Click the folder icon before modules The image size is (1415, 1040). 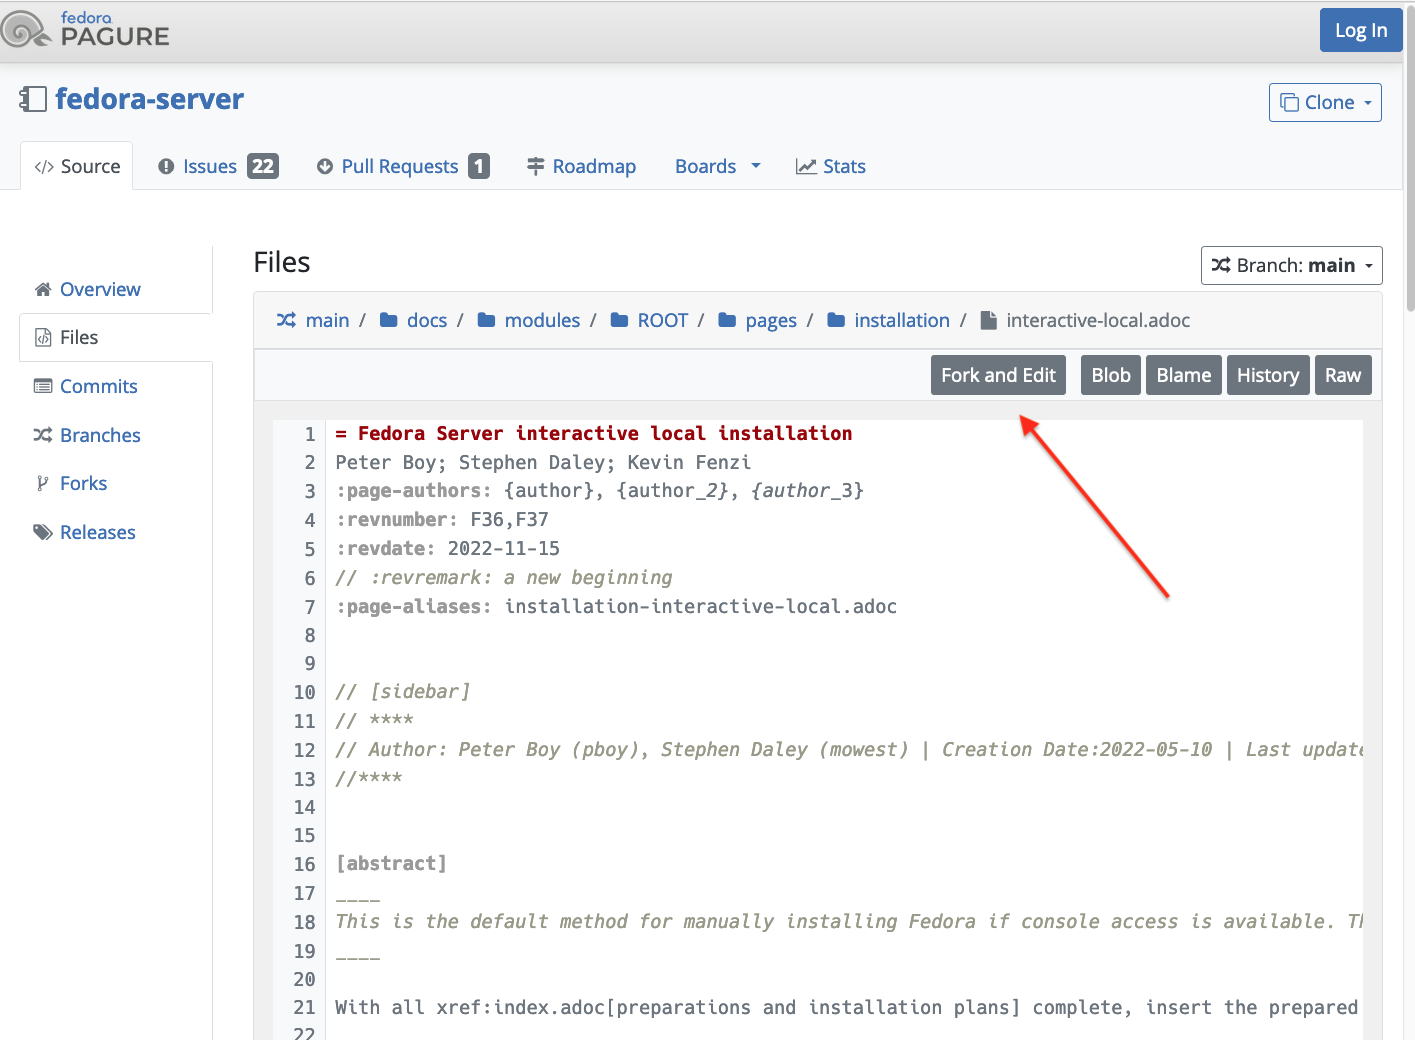pos(487,320)
